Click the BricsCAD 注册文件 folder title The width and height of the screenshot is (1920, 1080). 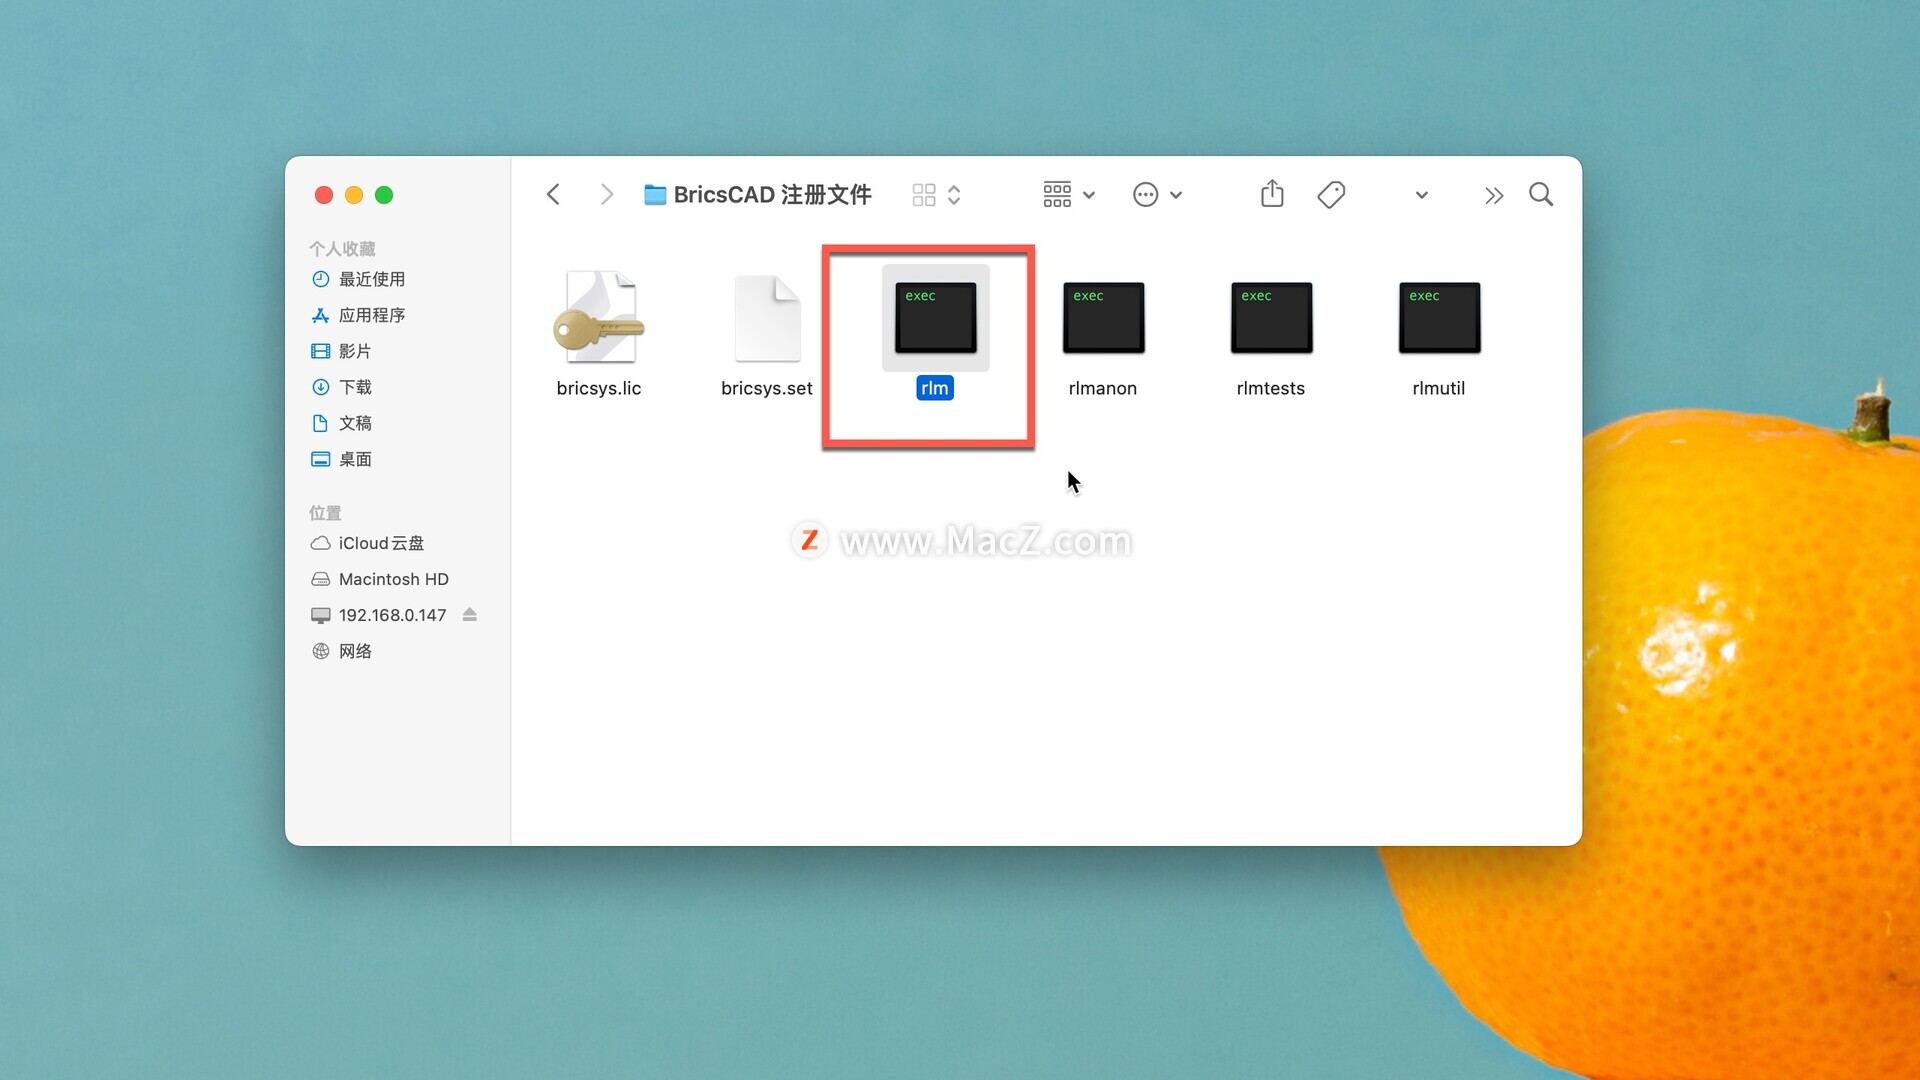coord(758,194)
